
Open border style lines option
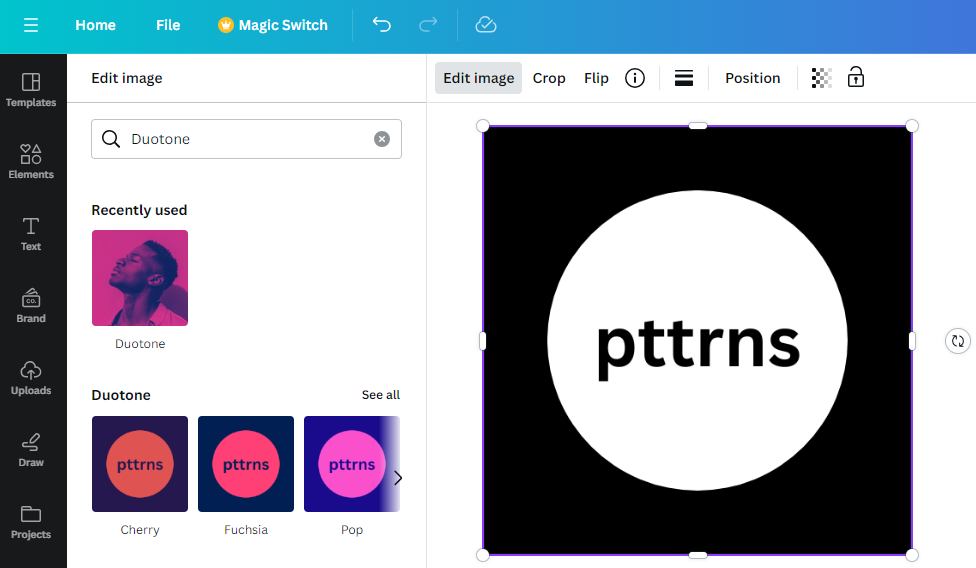click(x=684, y=78)
